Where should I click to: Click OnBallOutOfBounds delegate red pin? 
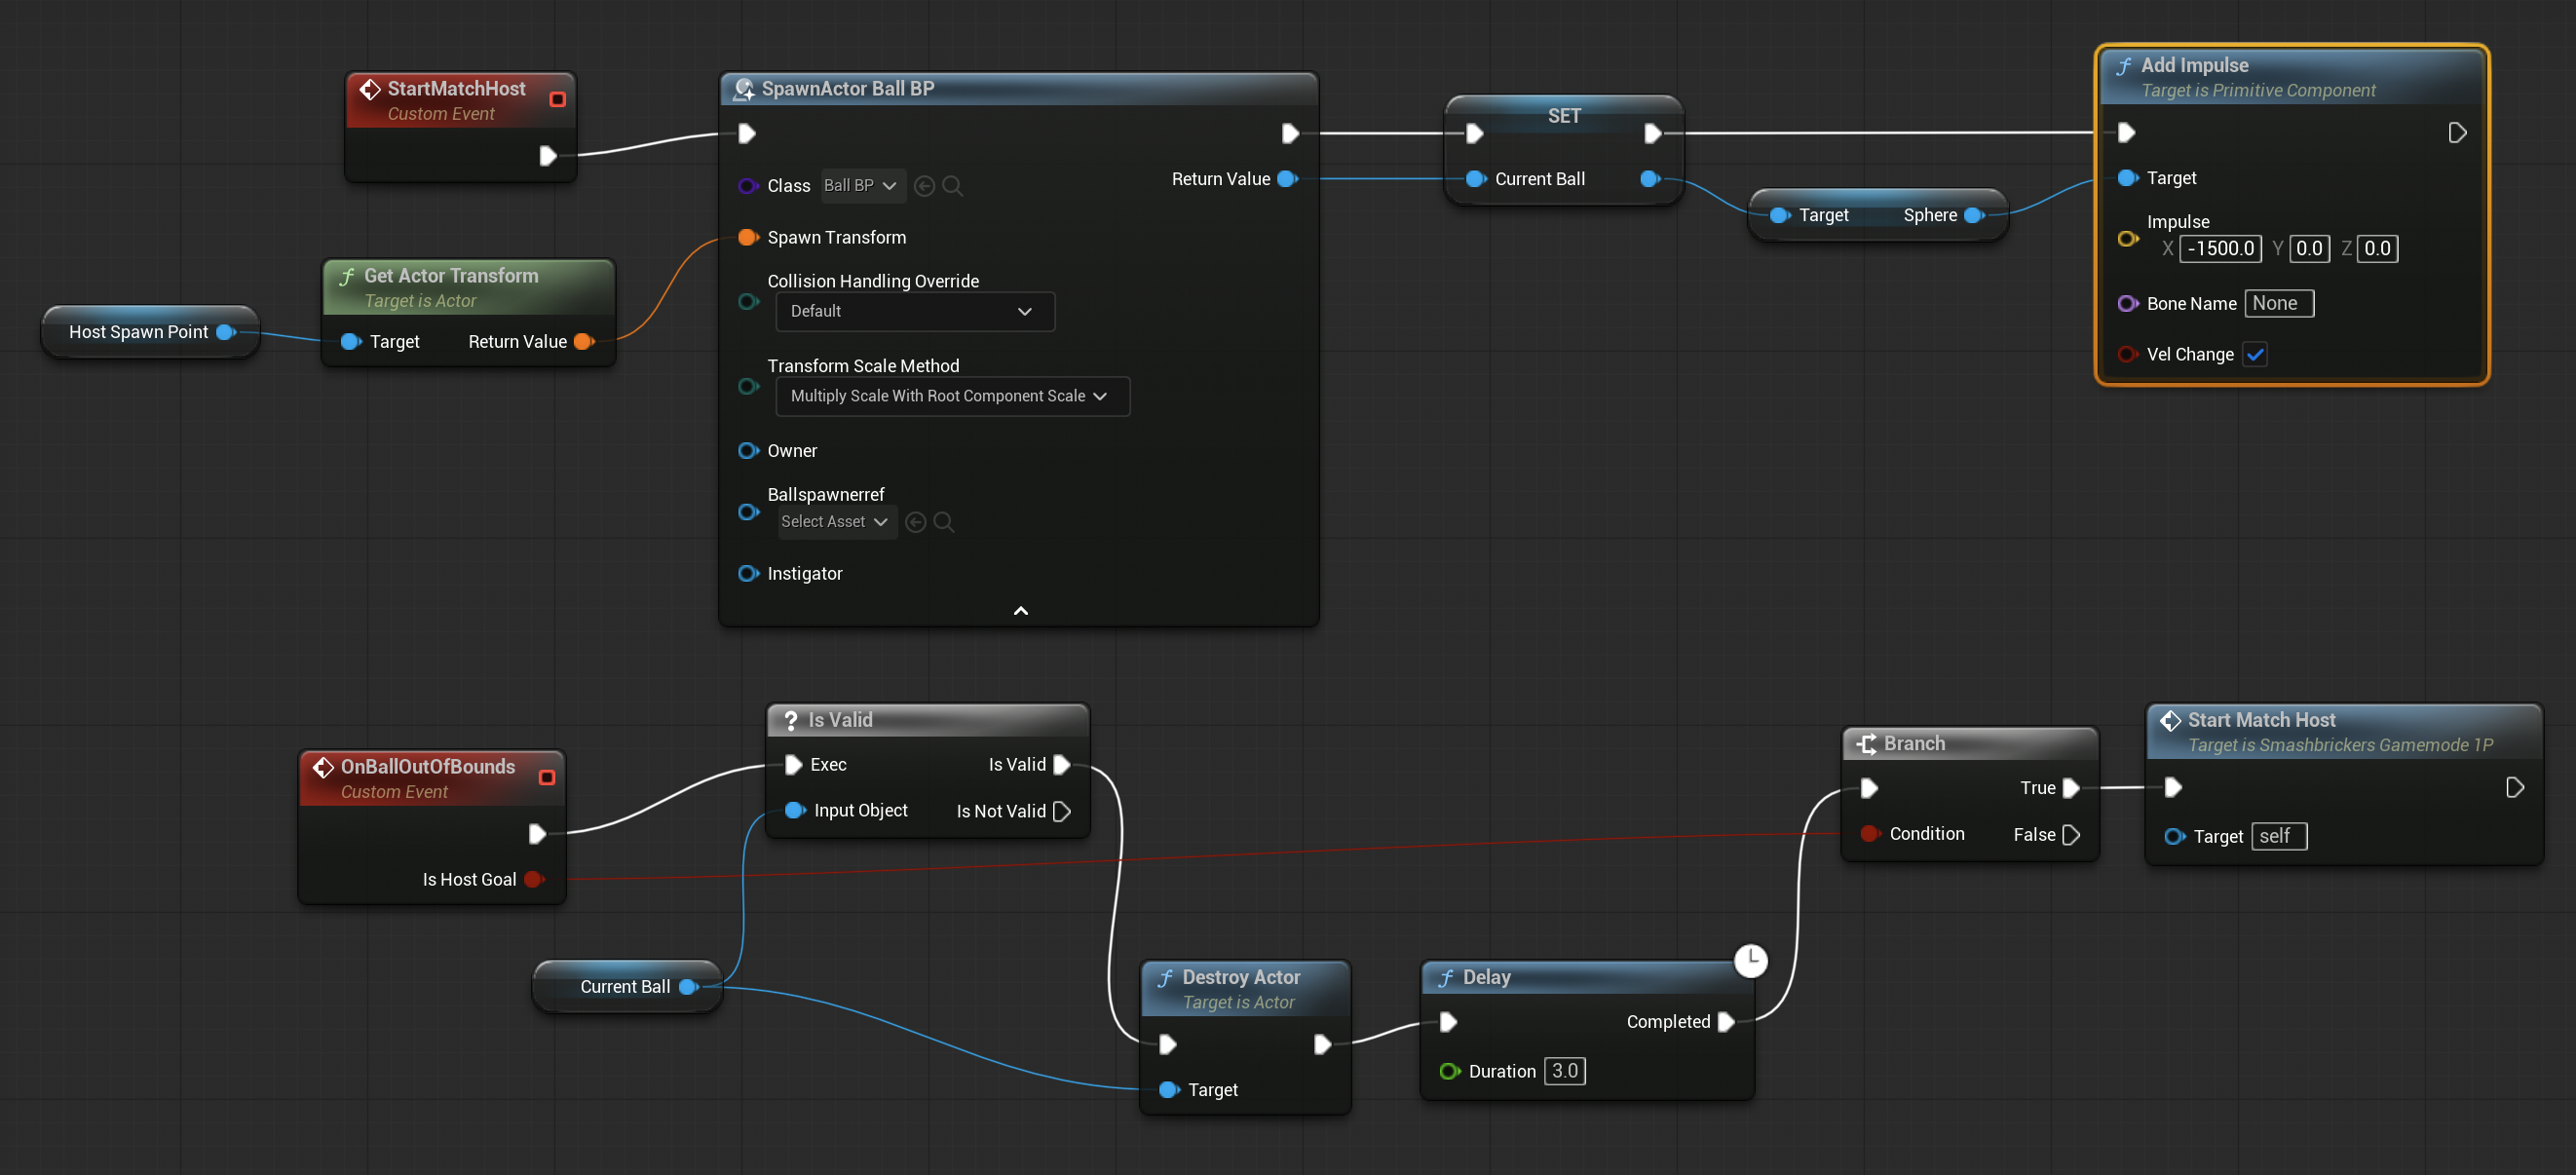click(547, 778)
